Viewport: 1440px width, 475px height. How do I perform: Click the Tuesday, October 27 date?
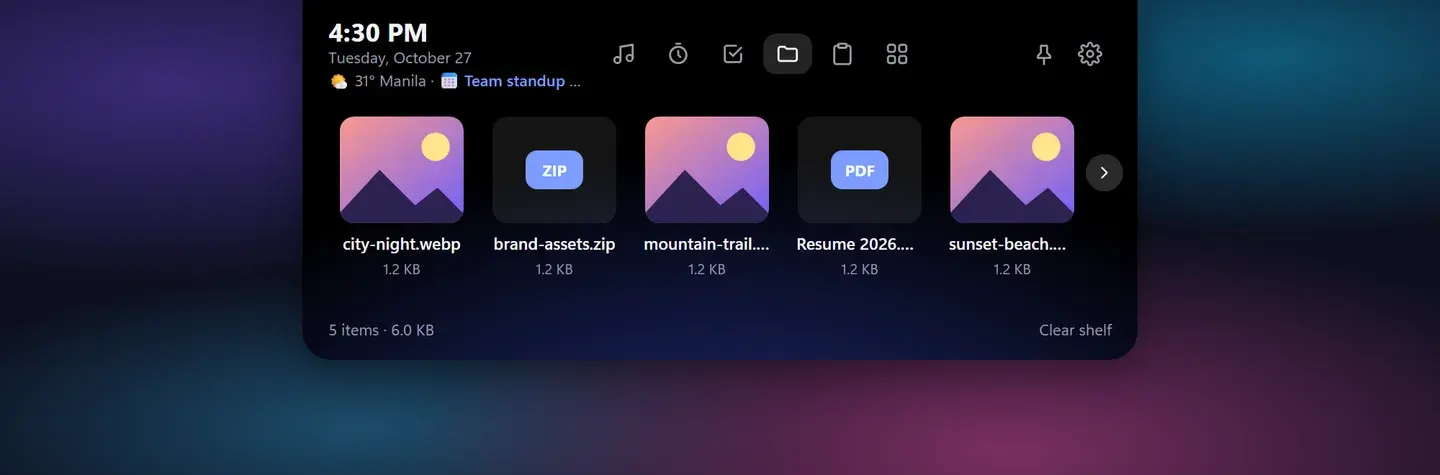pos(400,58)
